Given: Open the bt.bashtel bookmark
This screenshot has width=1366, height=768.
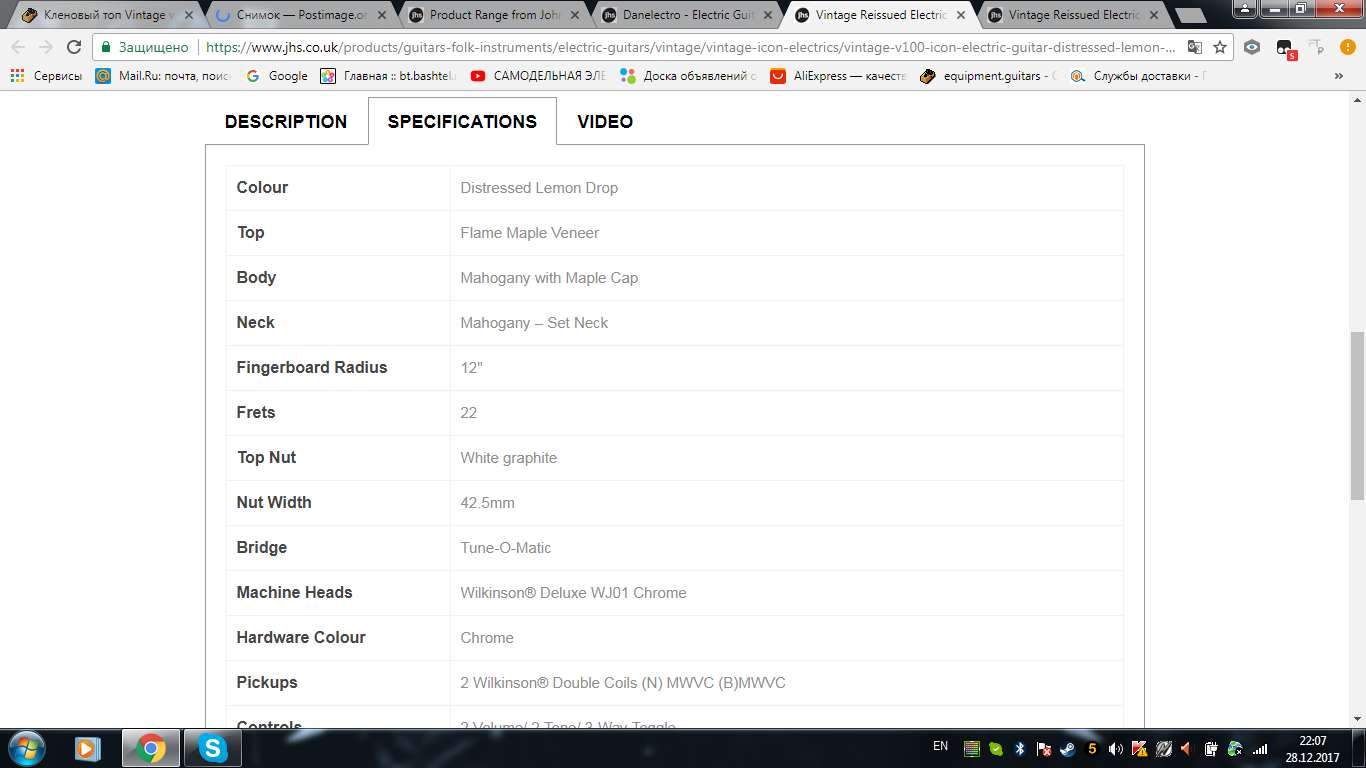Looking at the screenshot, I should coord(388,76).
